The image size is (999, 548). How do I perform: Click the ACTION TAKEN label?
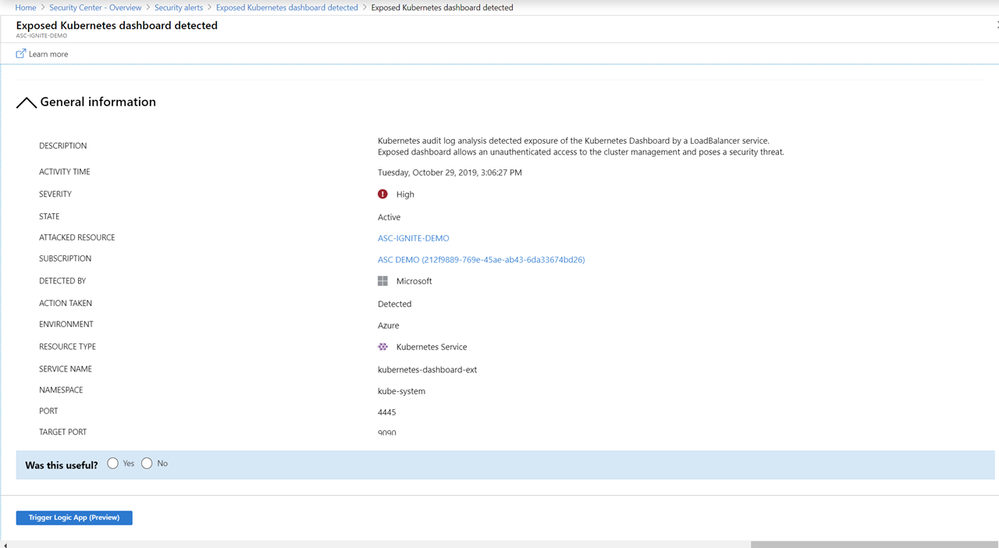point(66,303)
